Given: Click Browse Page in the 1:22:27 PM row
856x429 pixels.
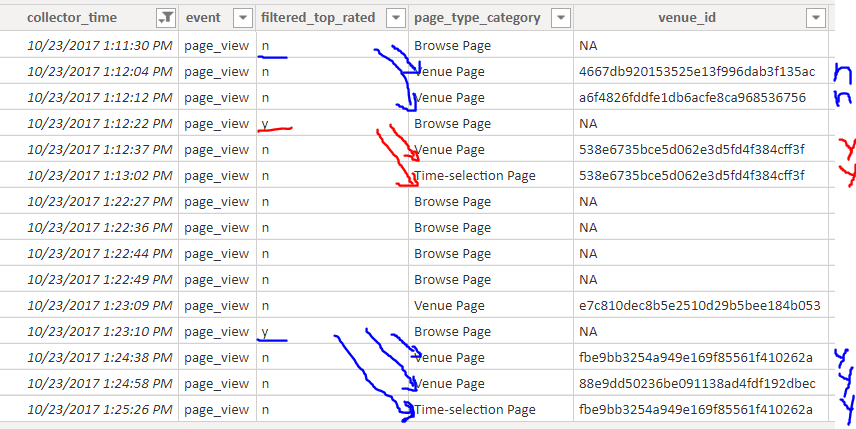Looking at the screenshot, I should (x=452, y=202).
